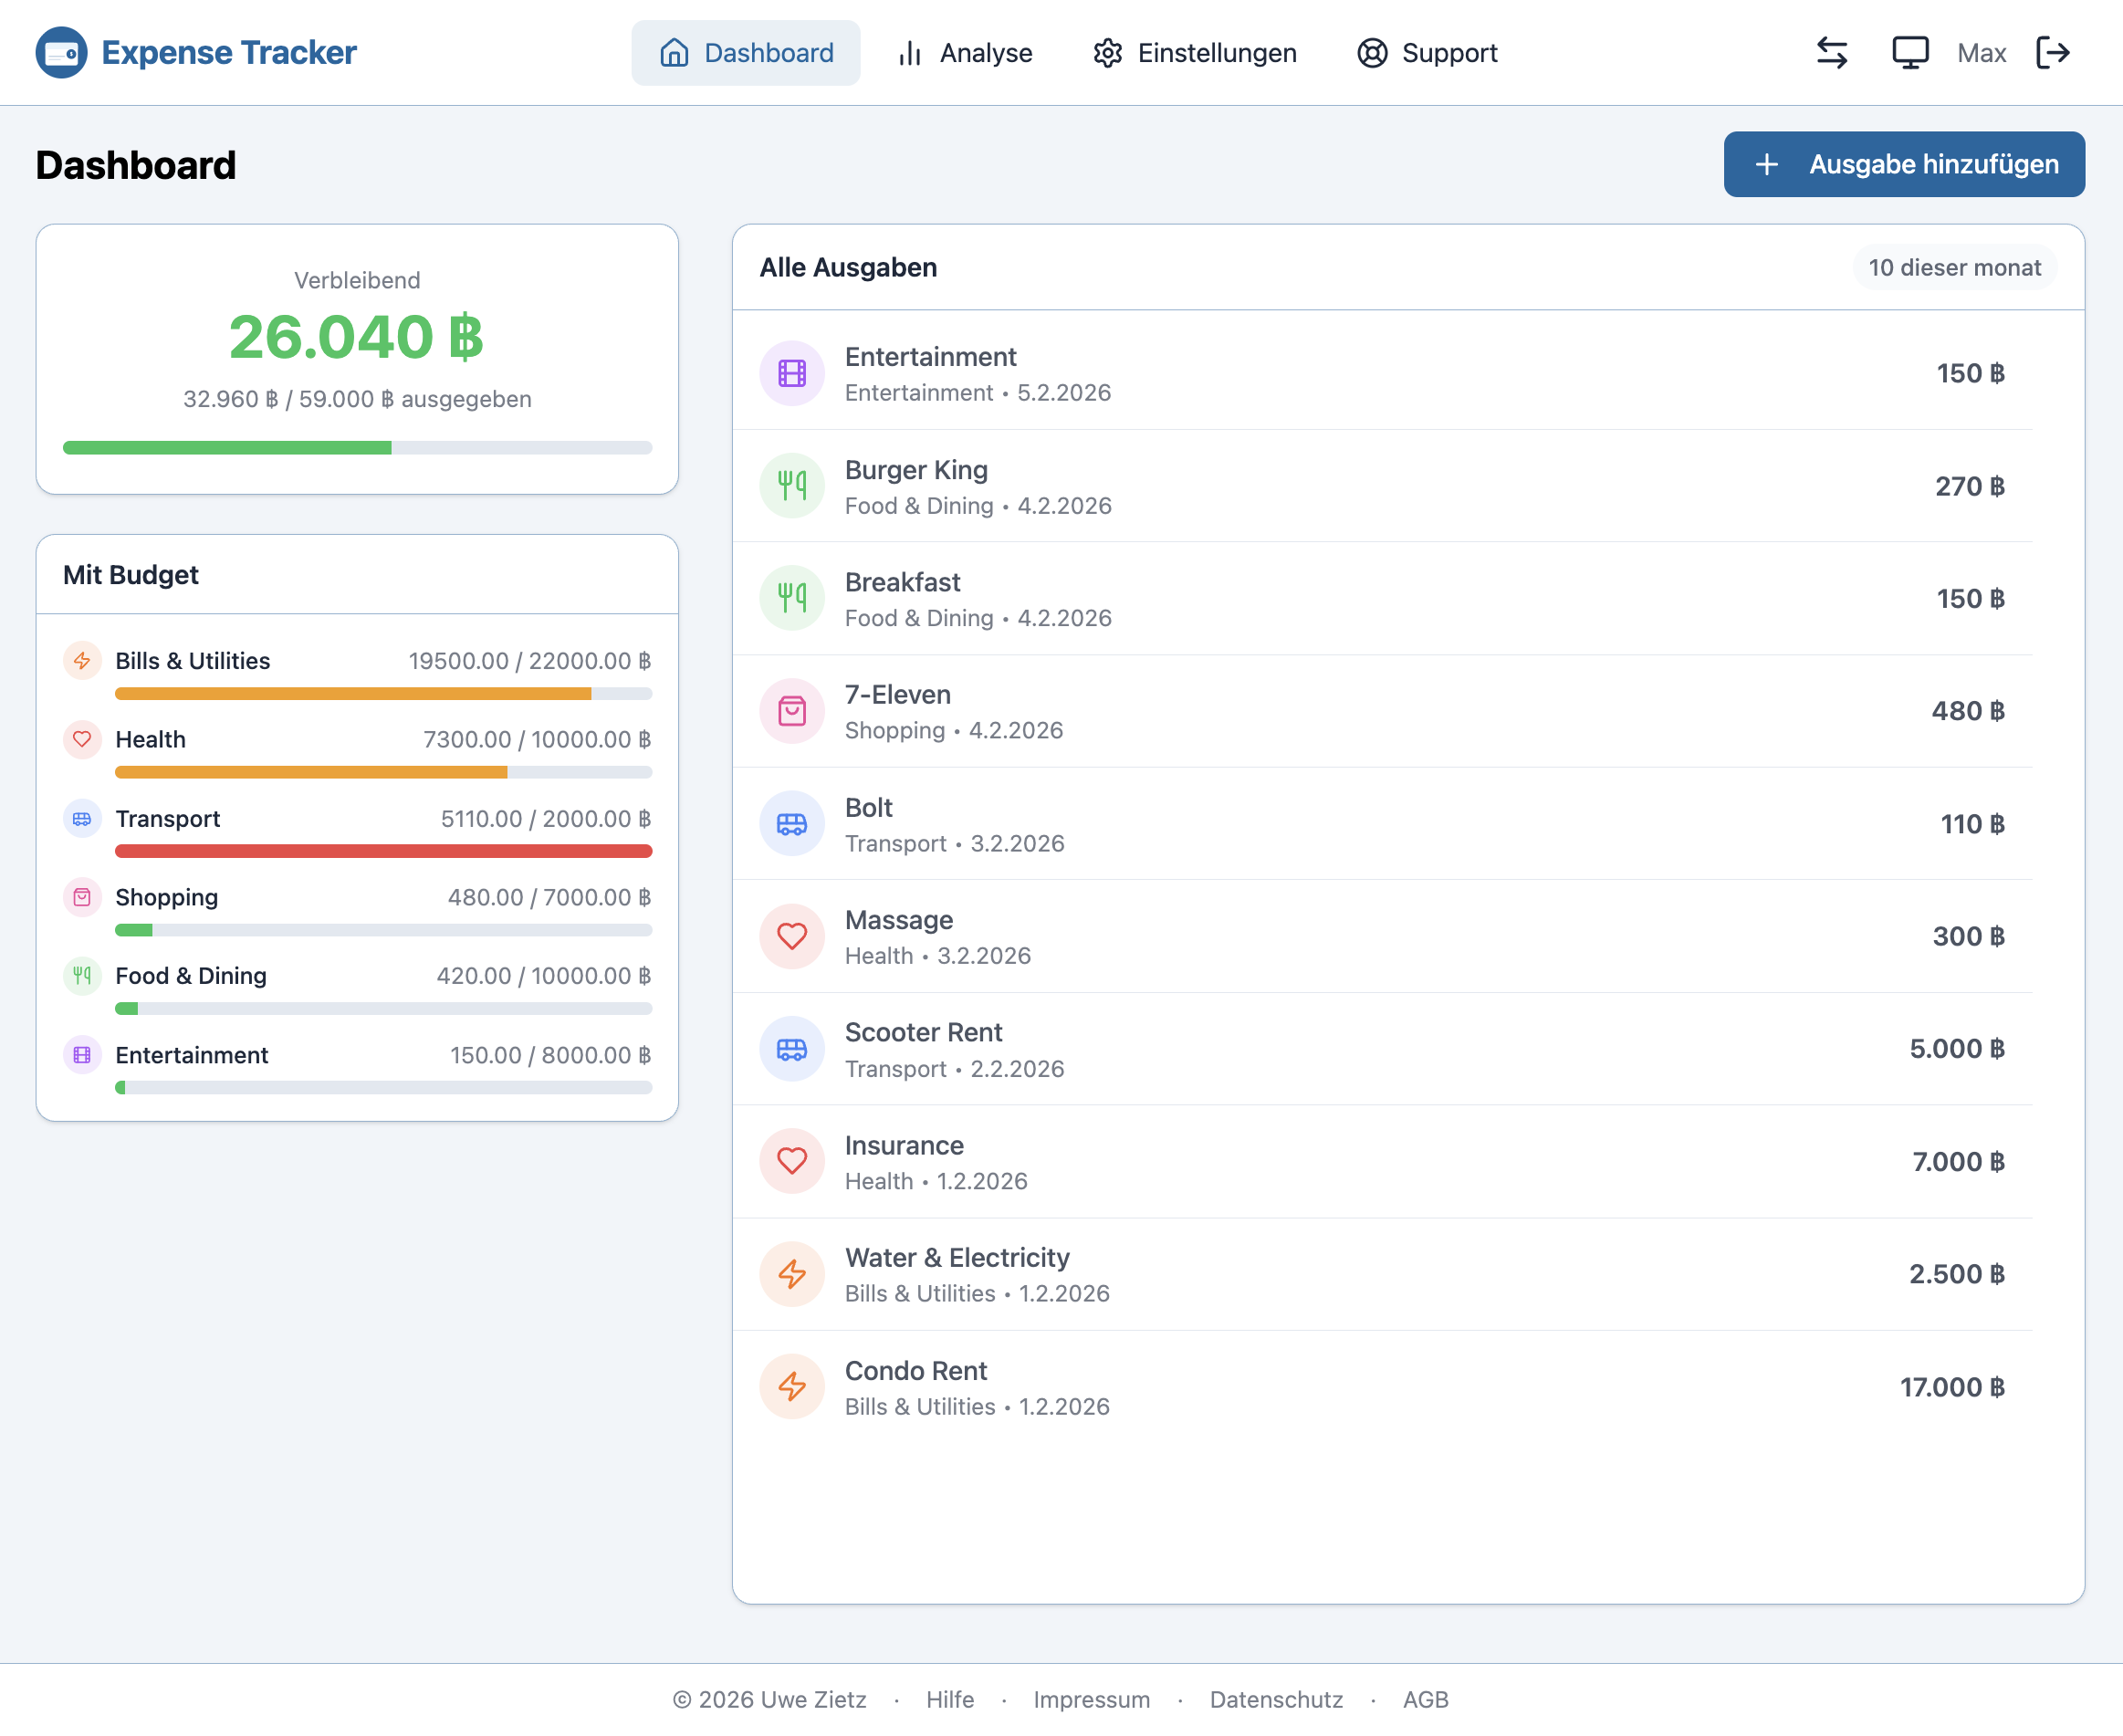The width and height of the screenshot is (2123, 1736).
Task: Click the Expense Tracker wallet logo
Action: point(61,52)
